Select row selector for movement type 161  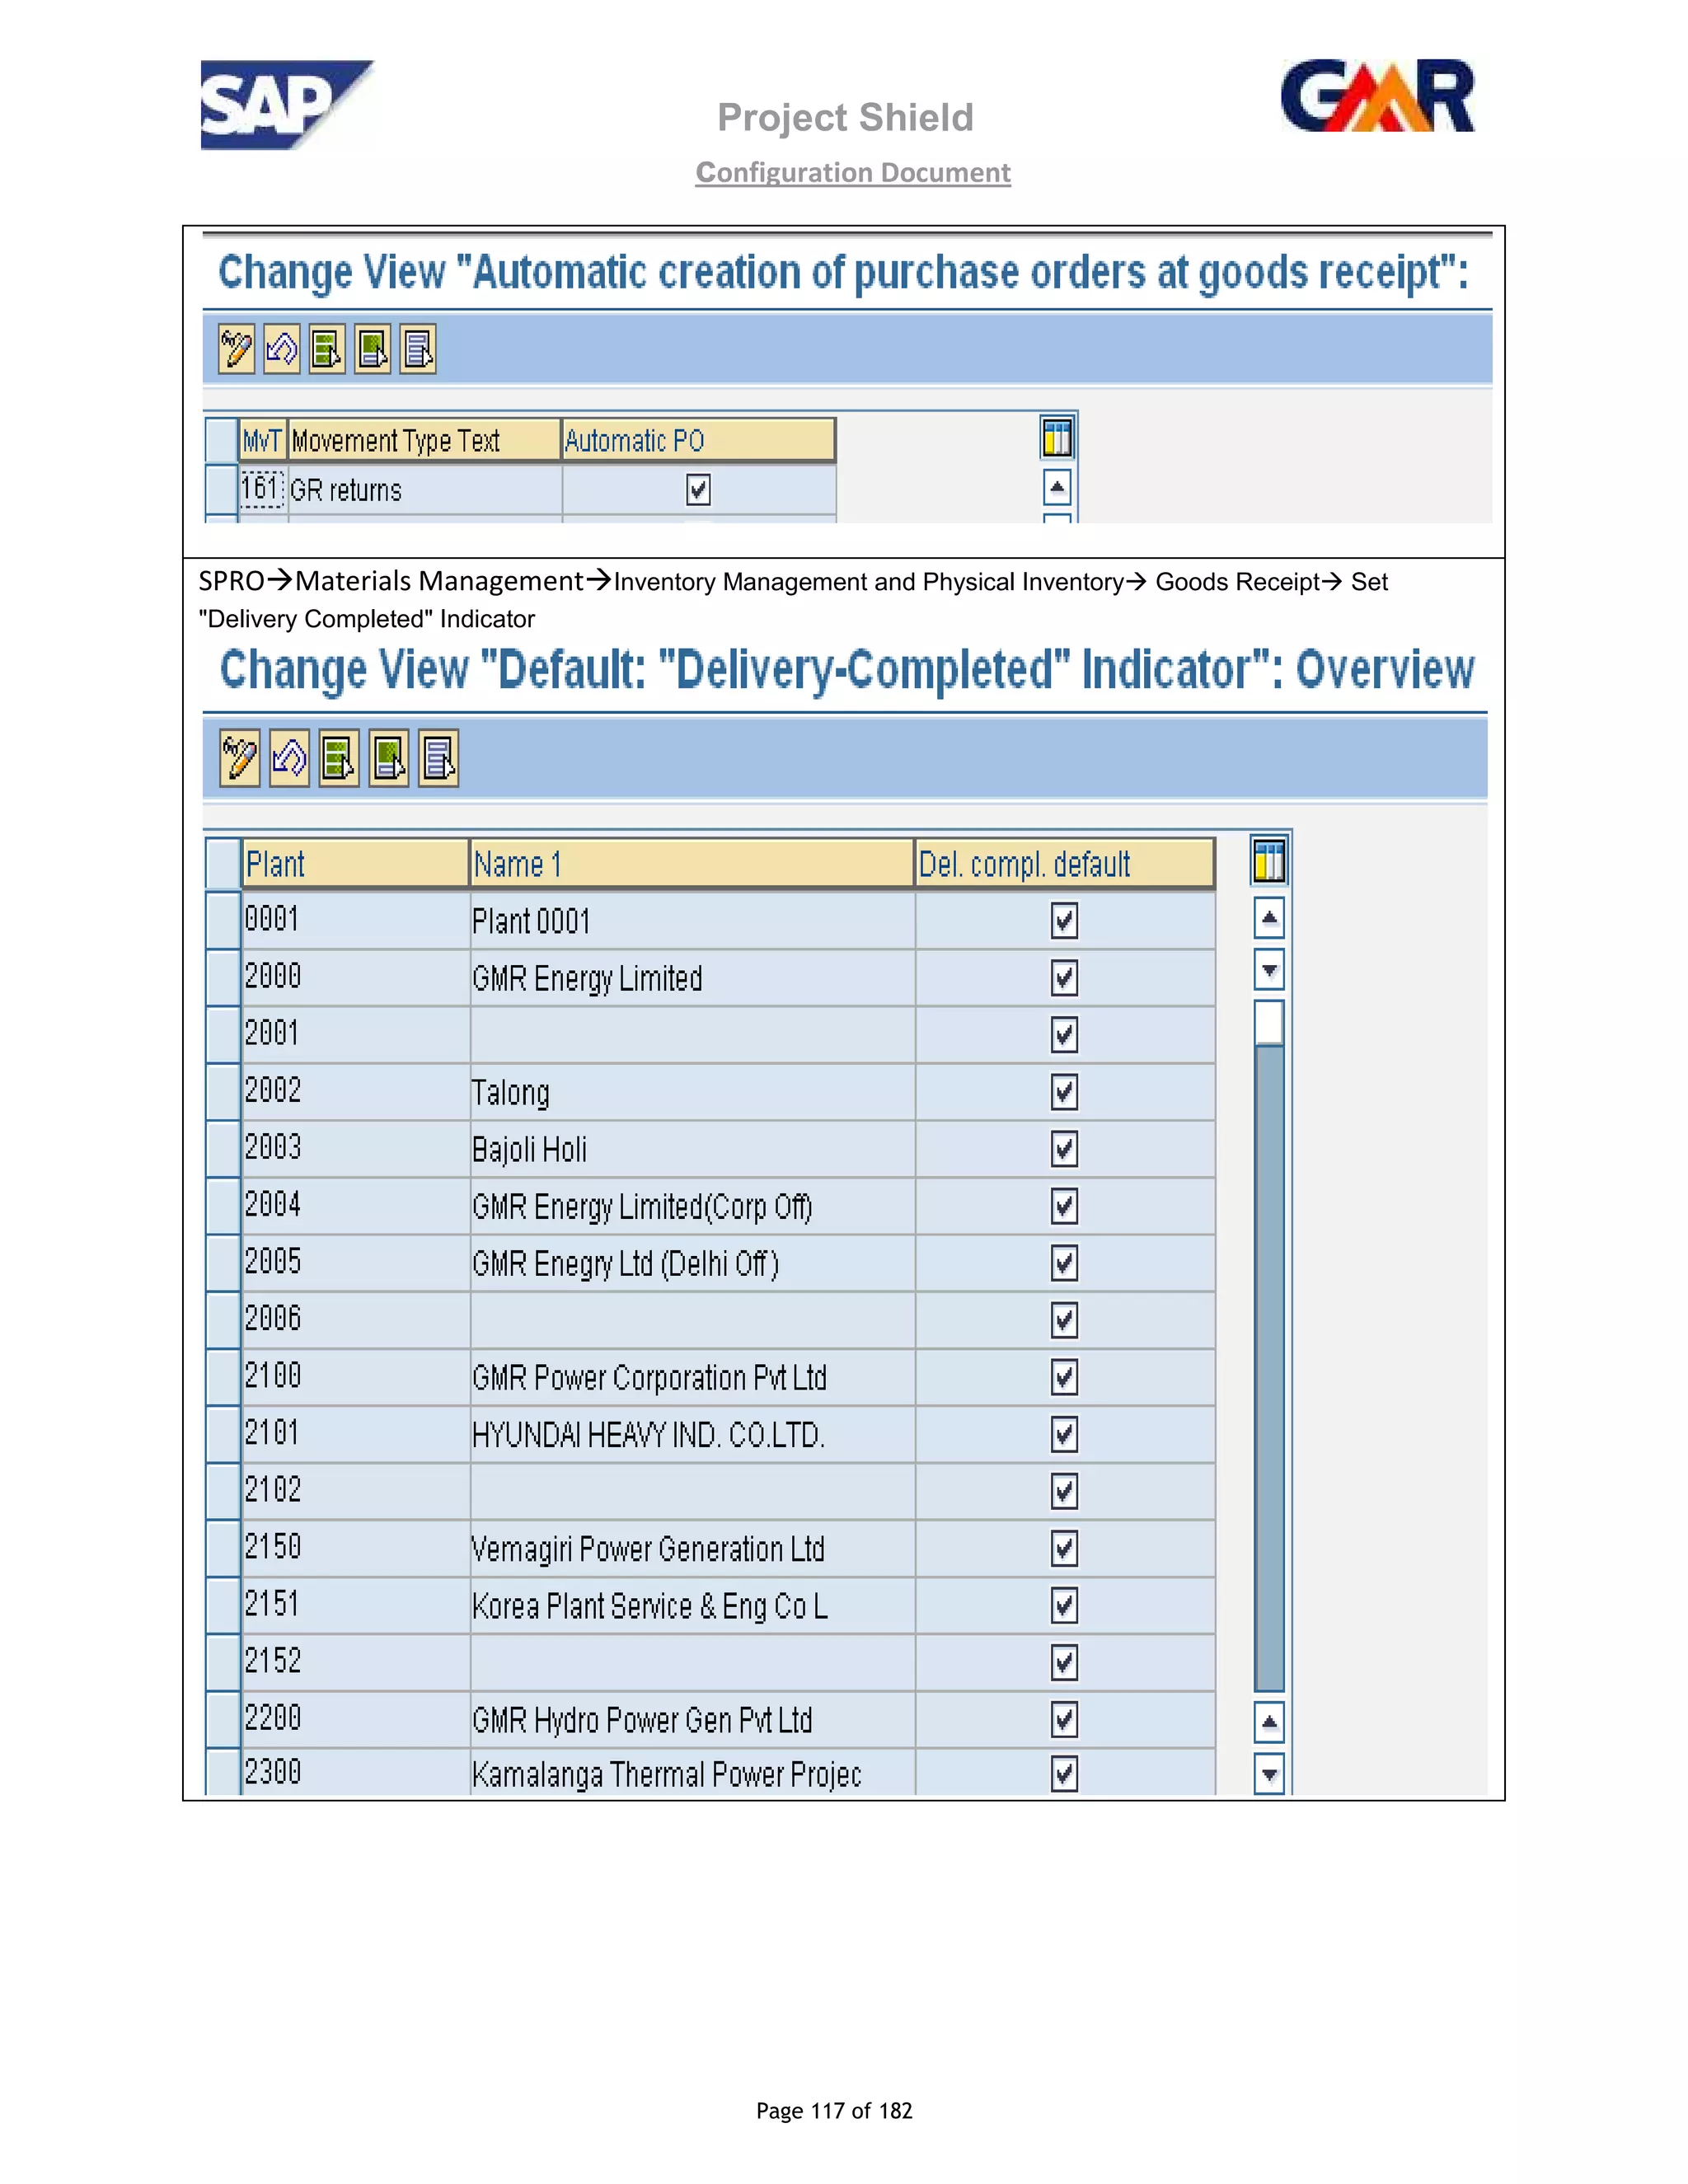pos(221,490)
